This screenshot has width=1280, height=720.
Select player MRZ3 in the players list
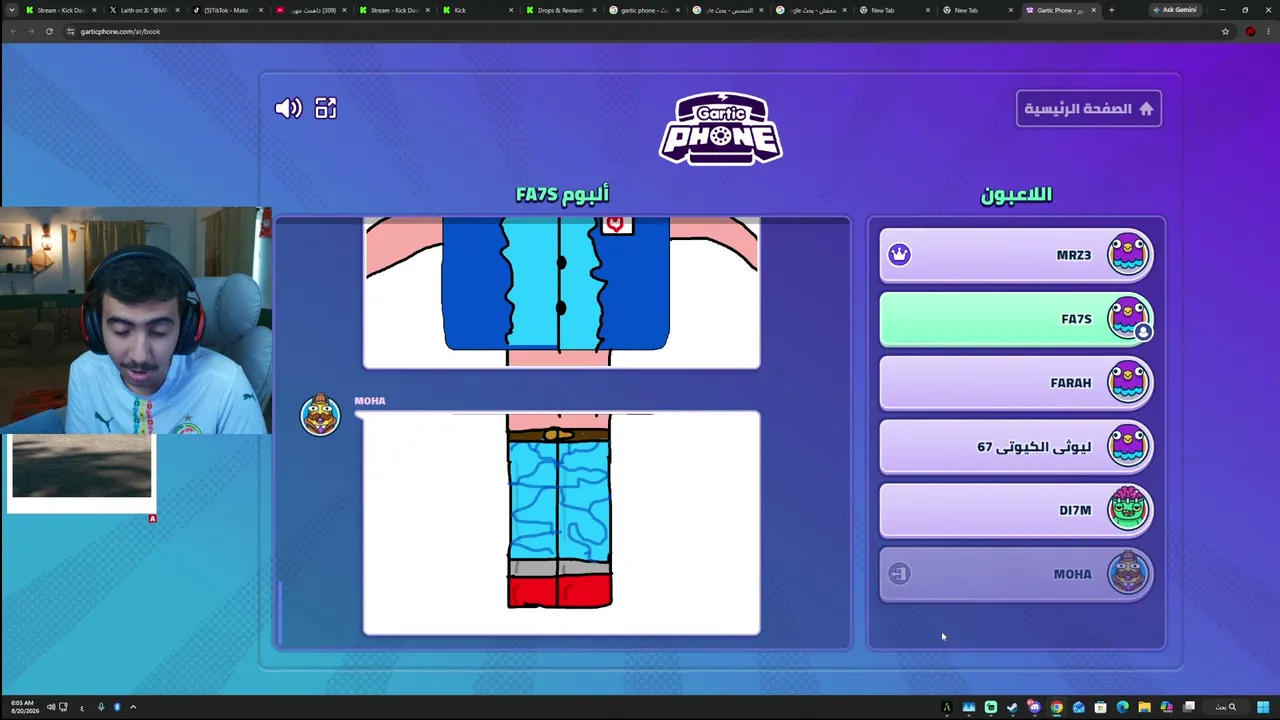1016,255
